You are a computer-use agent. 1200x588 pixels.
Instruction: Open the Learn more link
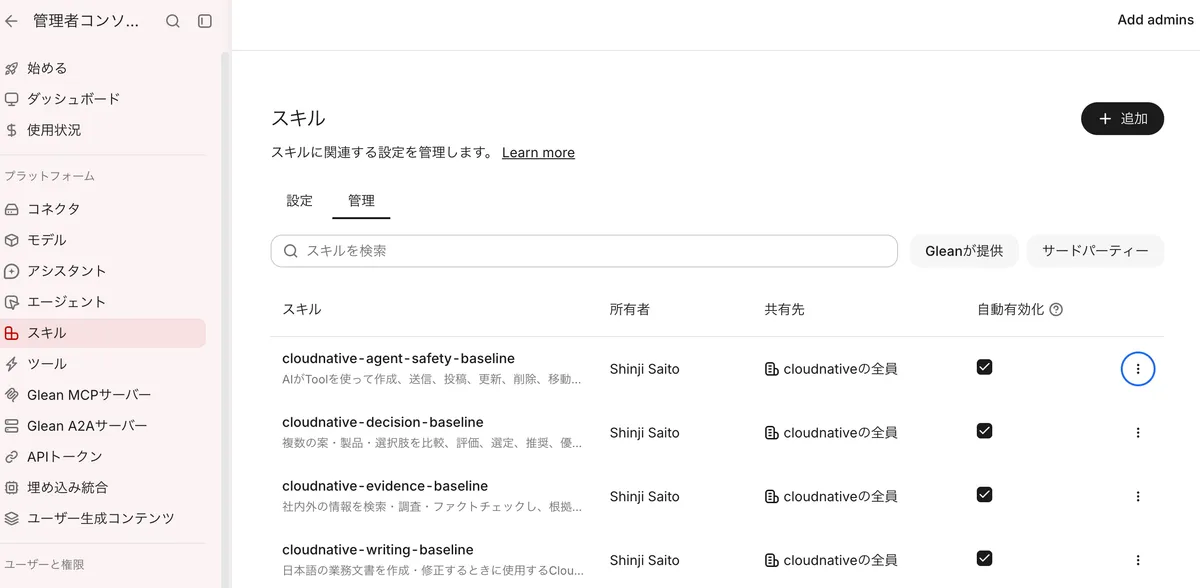pyautogui.click(x=538, y=153)
